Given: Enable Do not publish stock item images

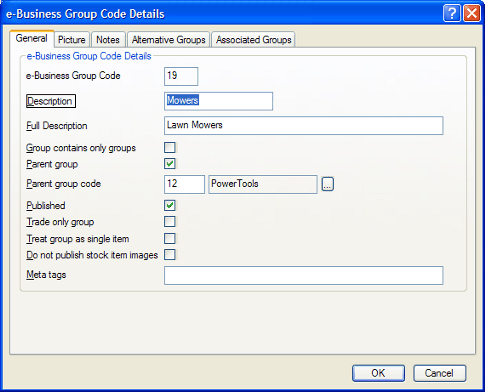Looking at the screenshot, I should (170, 255).
